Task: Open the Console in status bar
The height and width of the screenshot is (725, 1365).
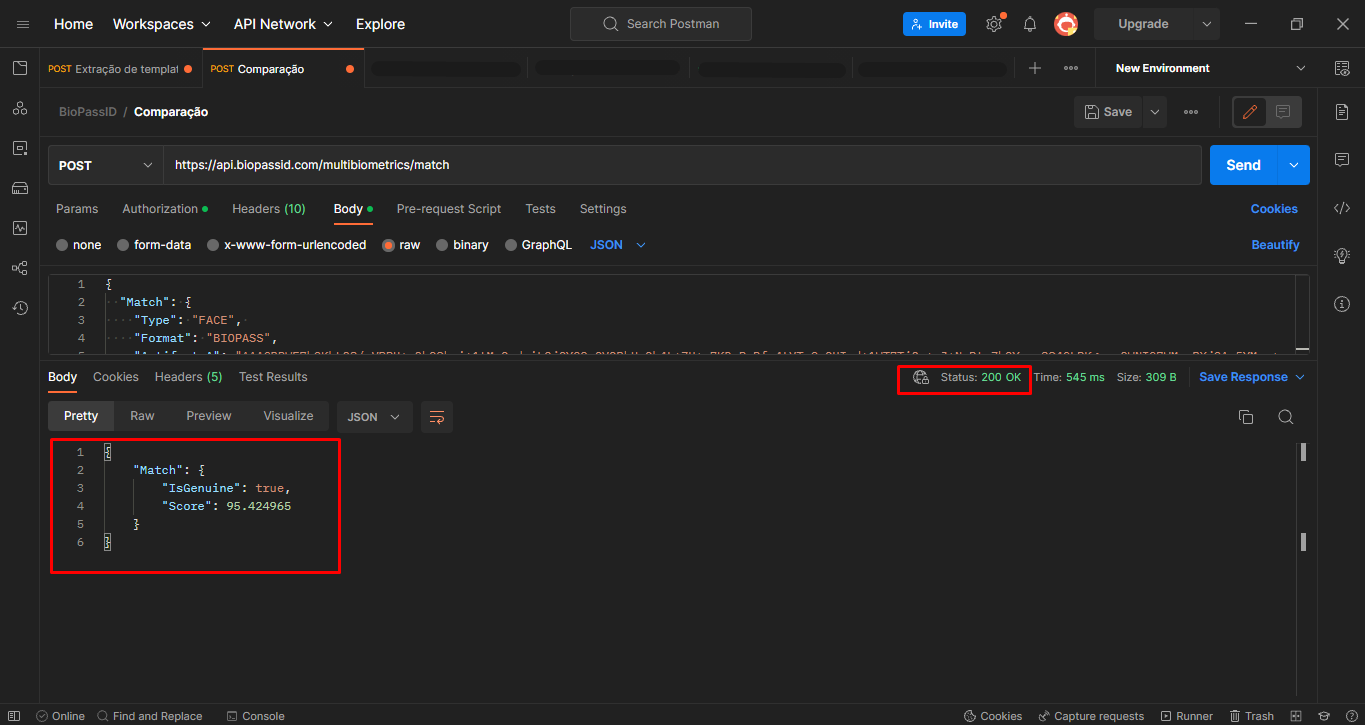Action: 256,716
